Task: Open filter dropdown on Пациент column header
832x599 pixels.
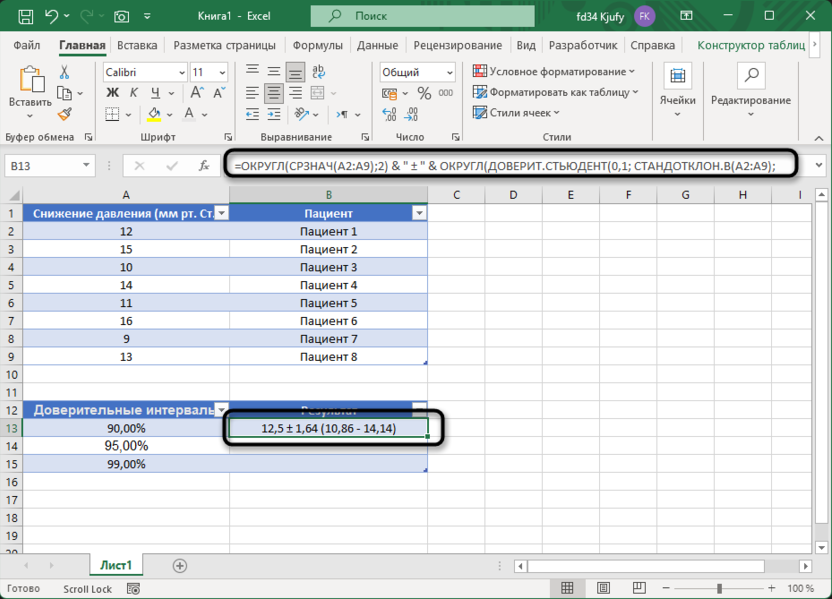Action: [419, 213]
